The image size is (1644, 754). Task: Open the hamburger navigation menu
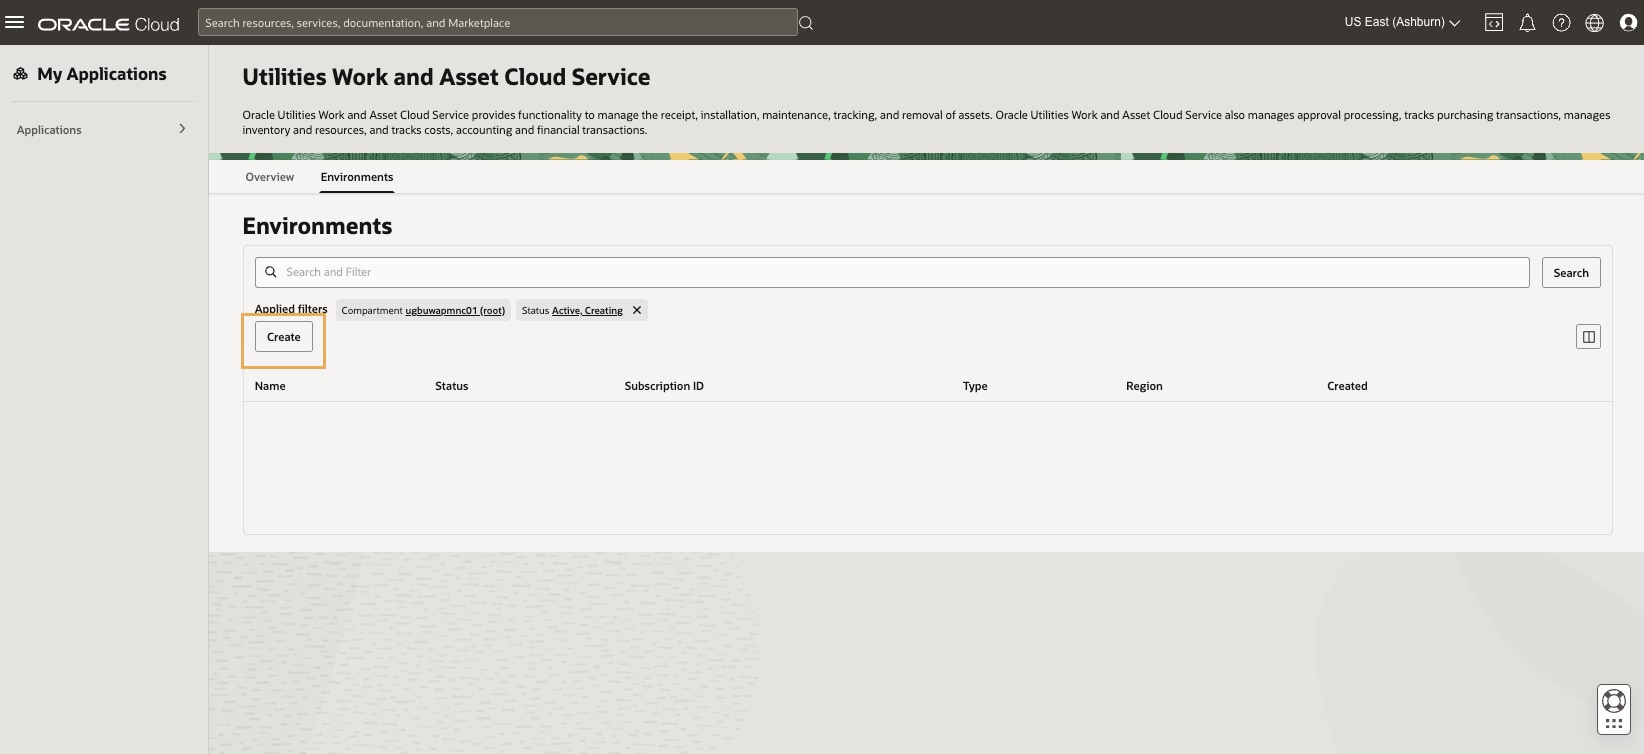tap(15, 22)
